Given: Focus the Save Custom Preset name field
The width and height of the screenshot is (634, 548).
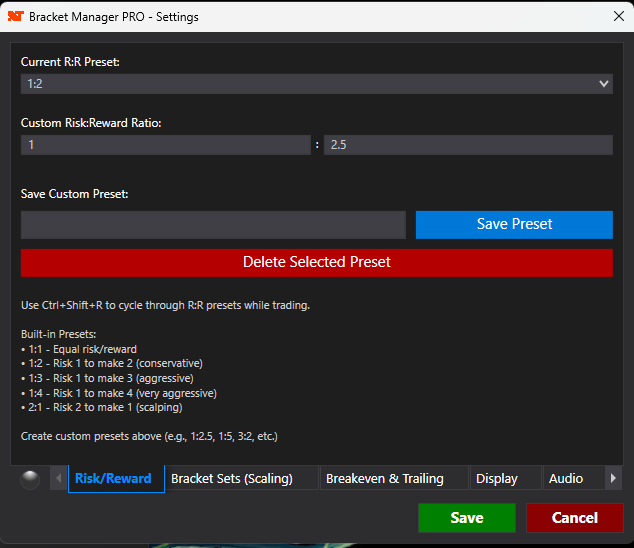Looking at the screenshot, I should [x=213, y=224].
